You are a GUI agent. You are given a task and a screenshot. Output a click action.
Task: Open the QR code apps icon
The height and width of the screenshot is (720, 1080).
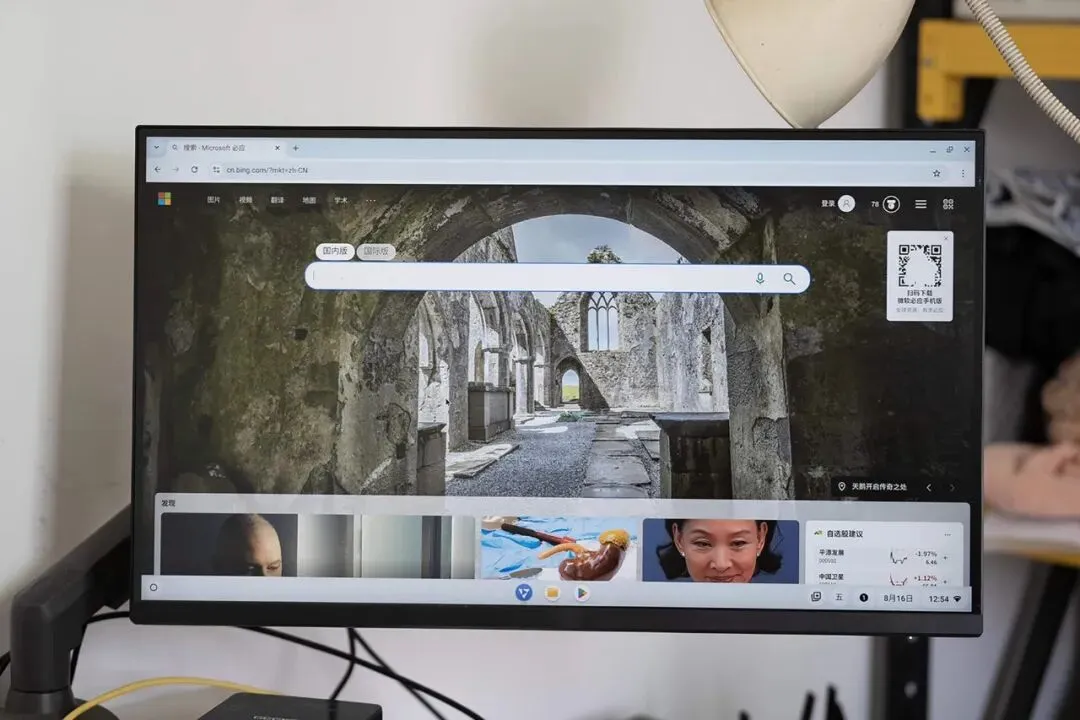(x=948, y=204)
